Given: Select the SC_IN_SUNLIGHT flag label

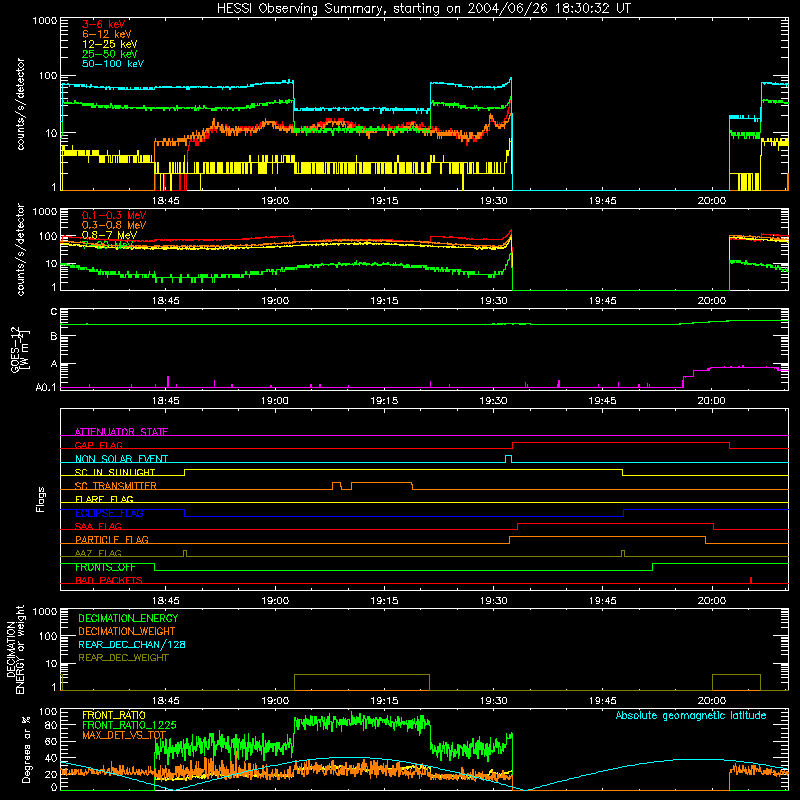Looking at the screenshot, I should click(115, 472).
